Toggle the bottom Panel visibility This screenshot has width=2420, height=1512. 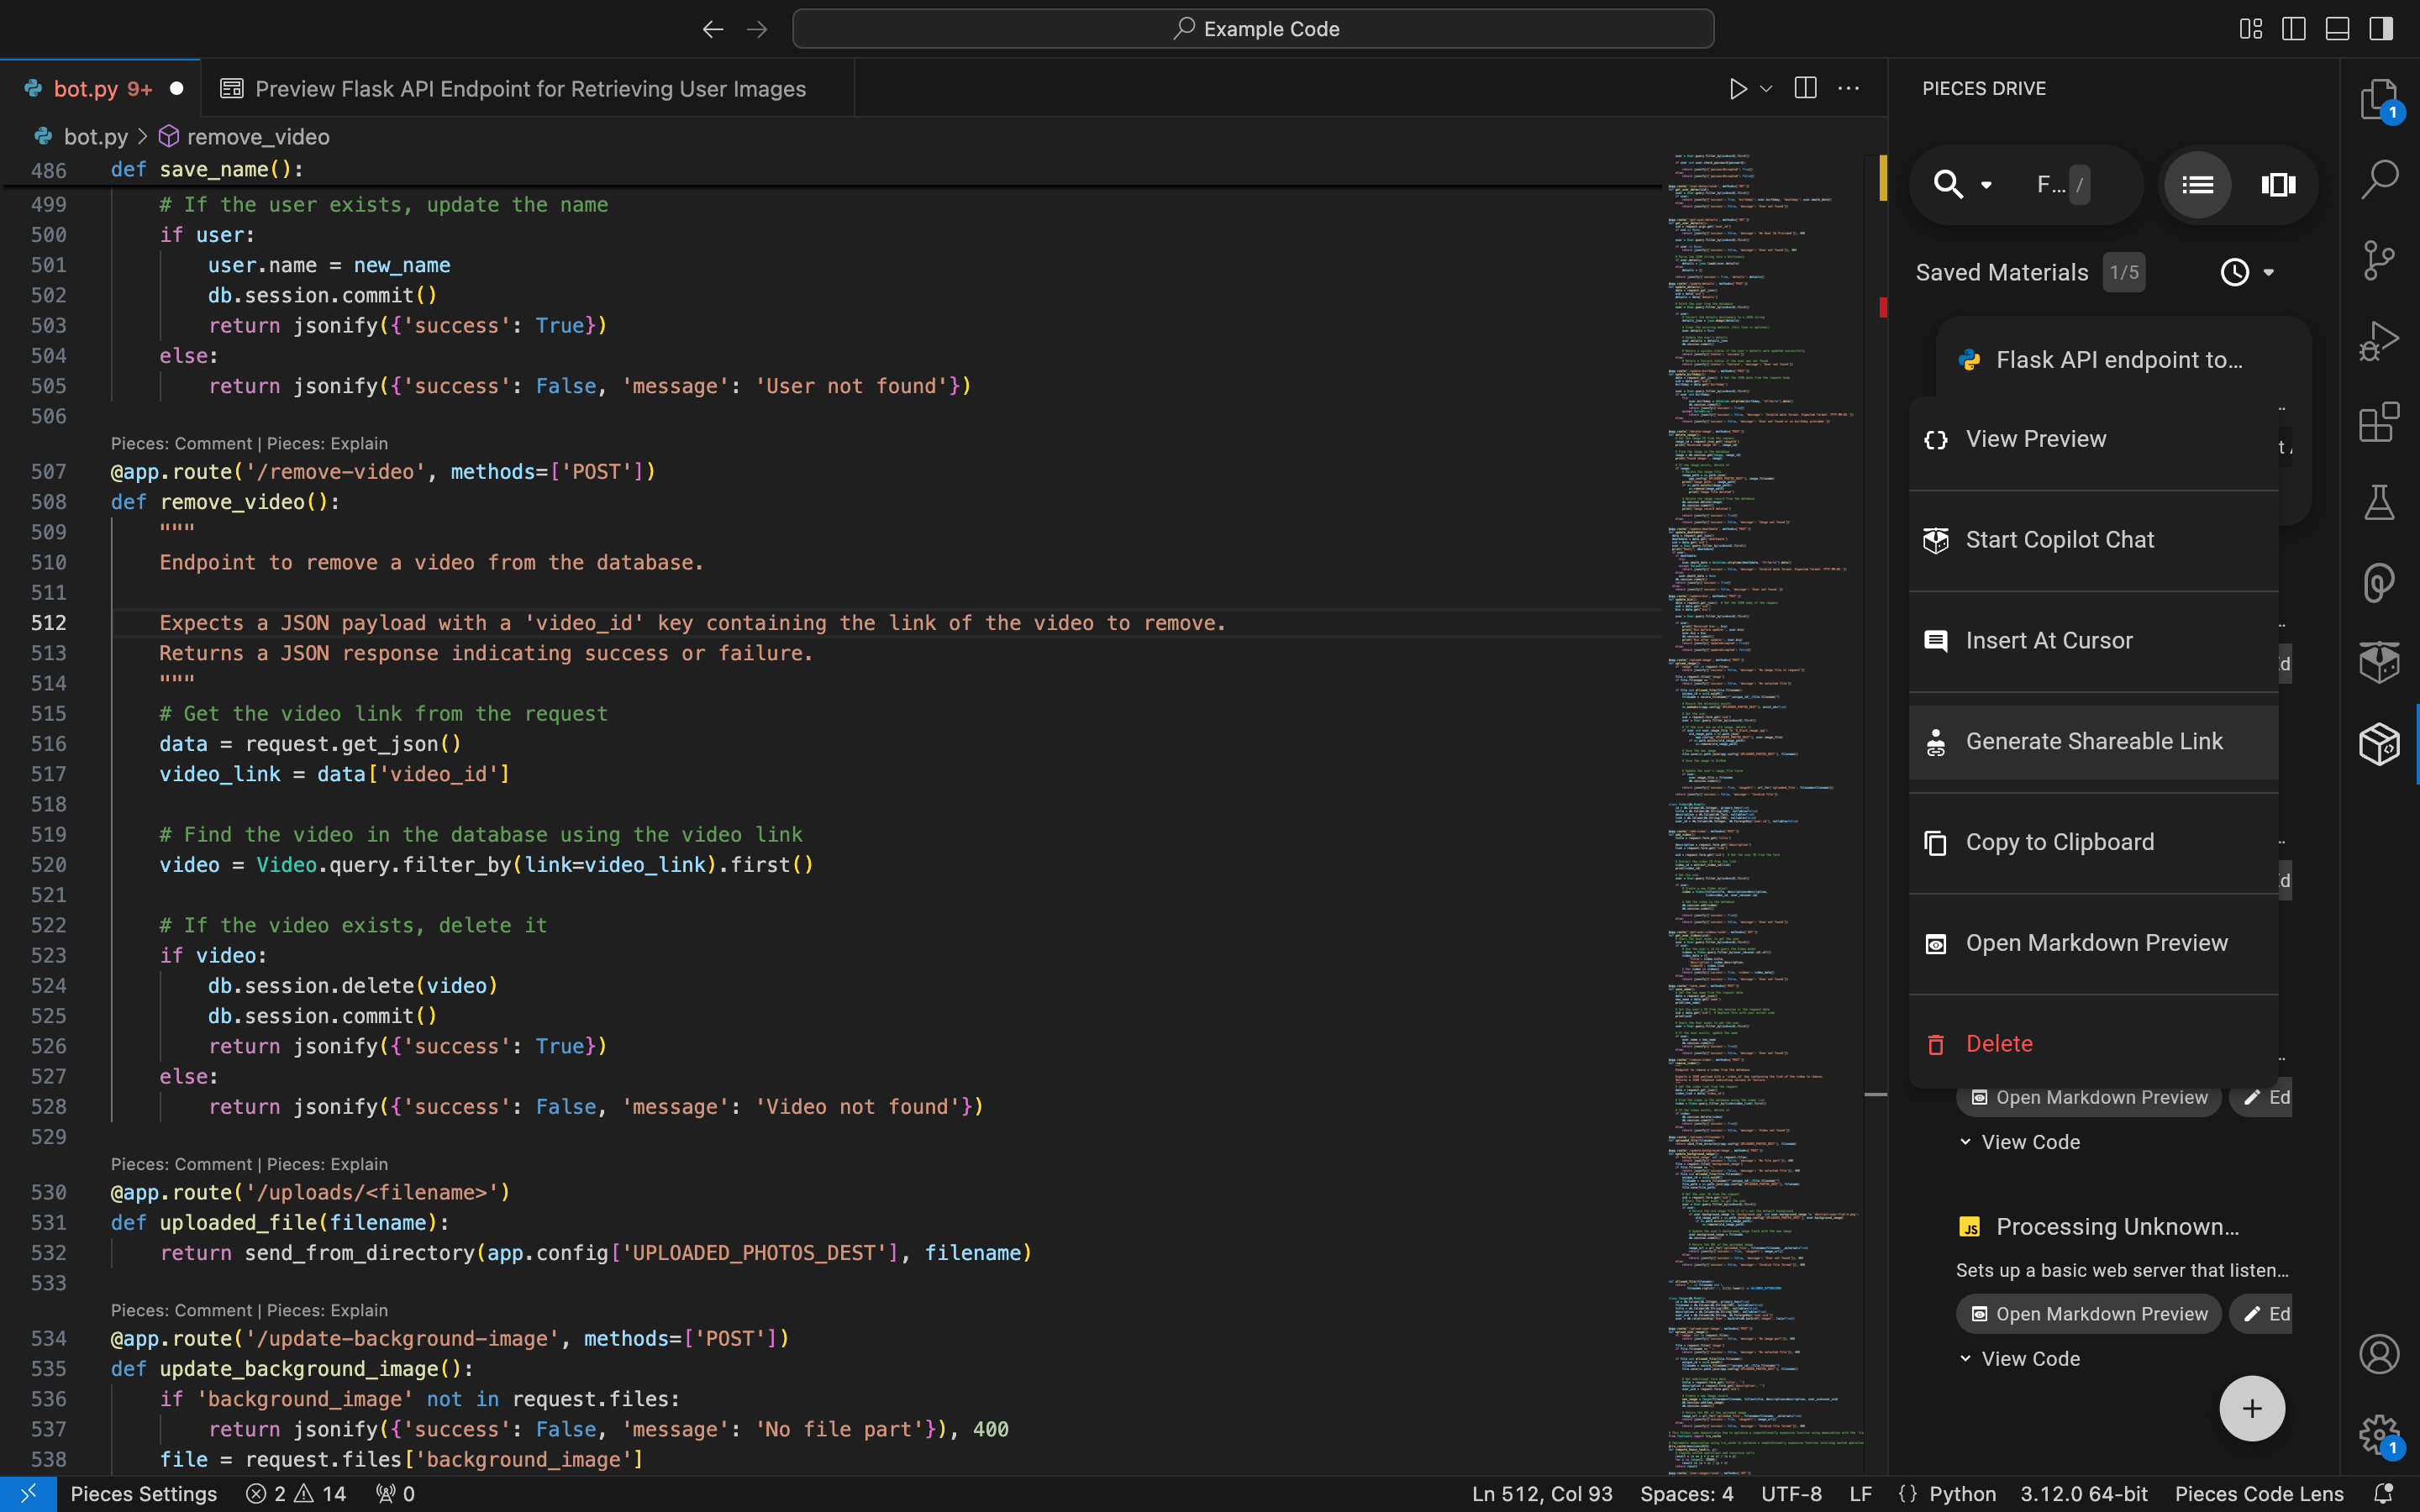[x=2337, y=29]
